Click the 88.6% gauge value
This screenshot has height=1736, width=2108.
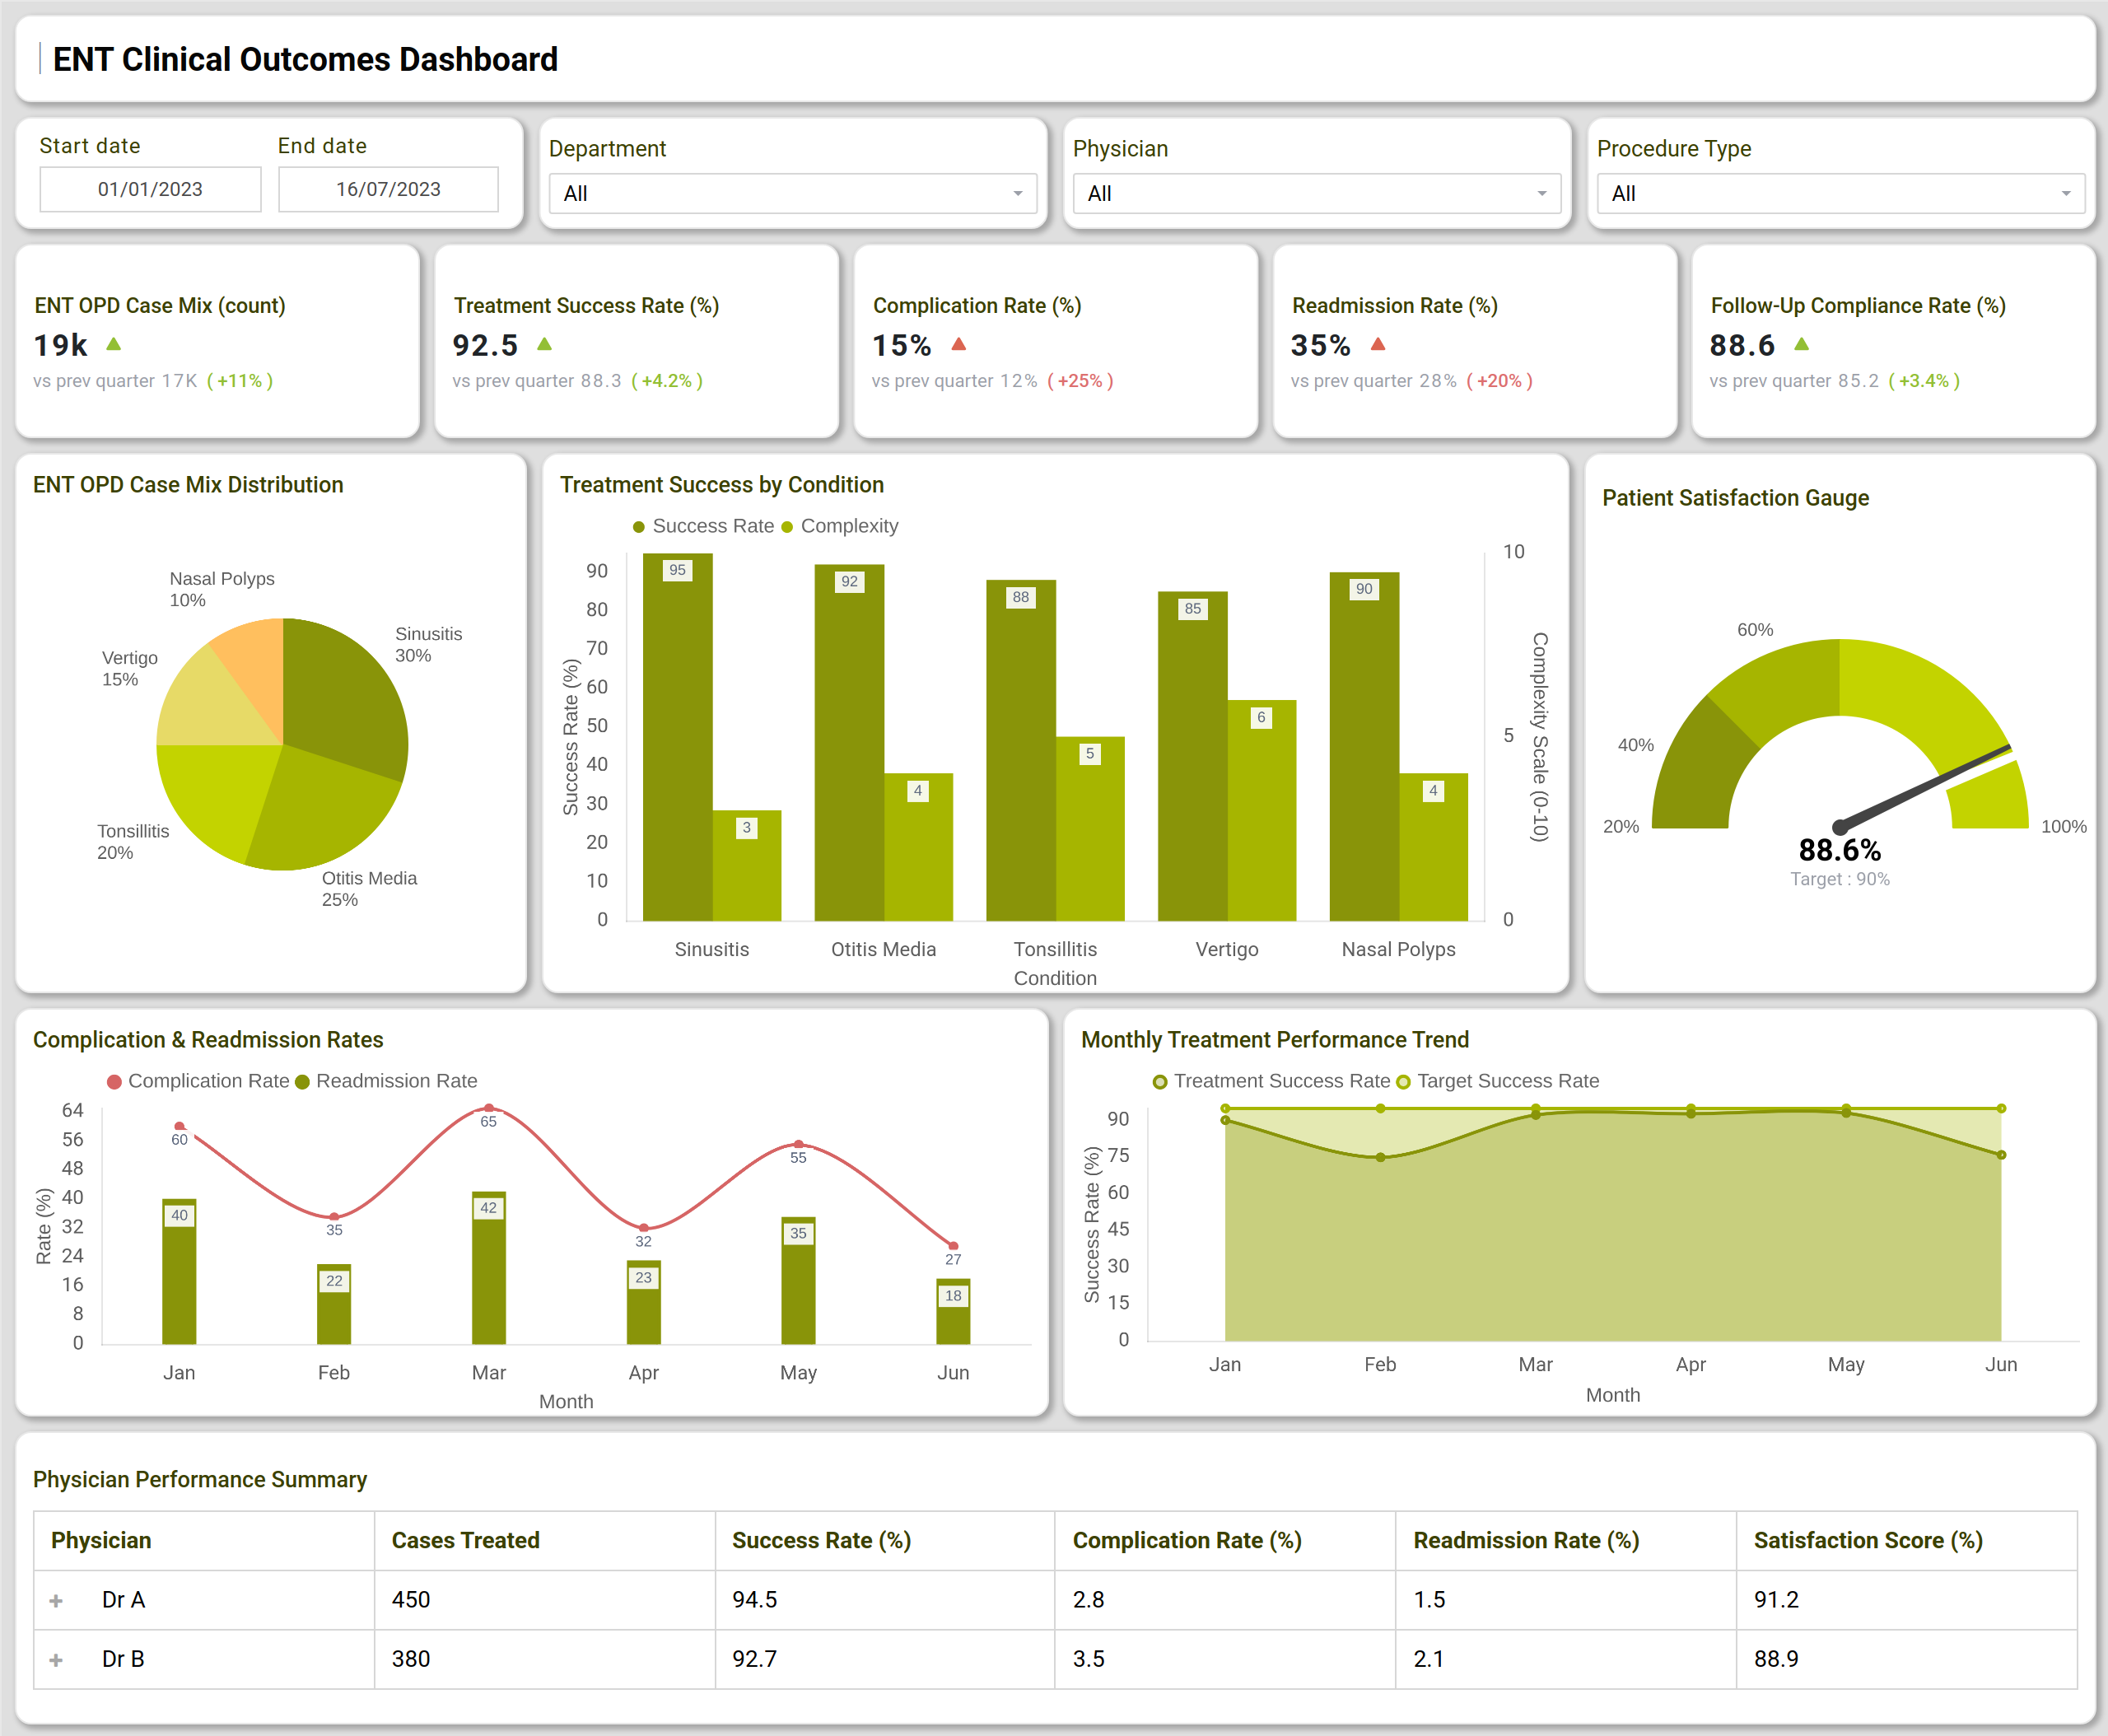pos(1839,850)
